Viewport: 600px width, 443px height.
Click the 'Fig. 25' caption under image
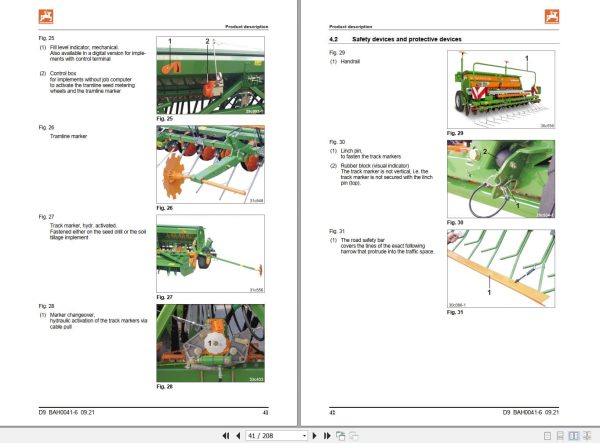coord(165,119)
